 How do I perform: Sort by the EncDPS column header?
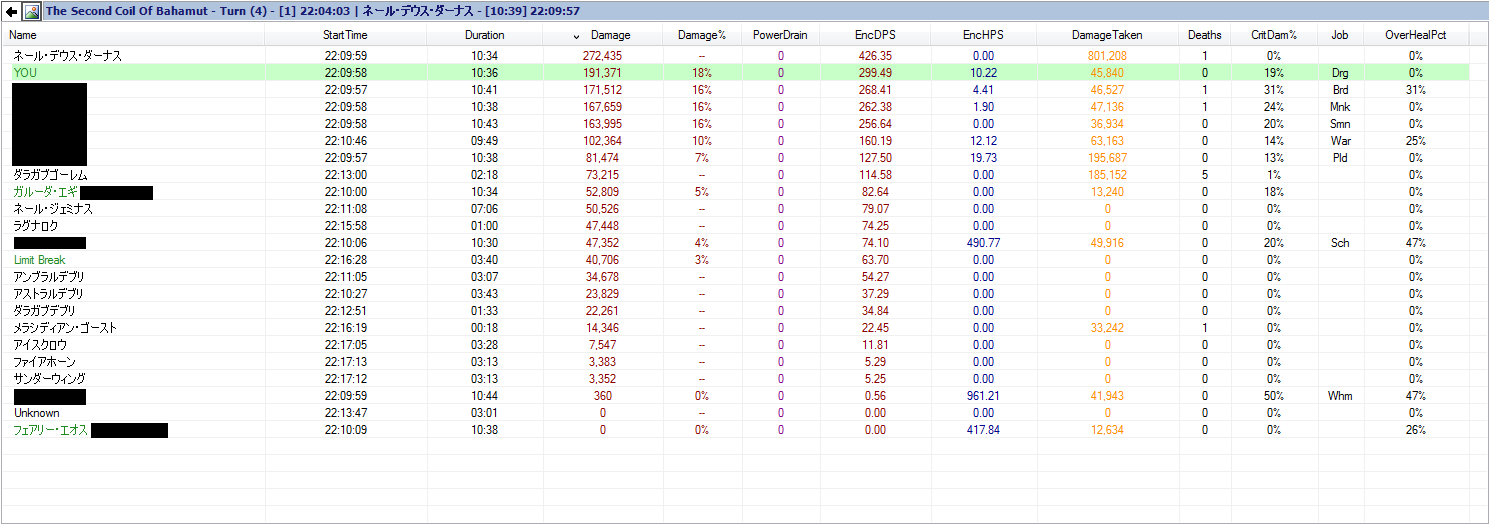(875, 35)
